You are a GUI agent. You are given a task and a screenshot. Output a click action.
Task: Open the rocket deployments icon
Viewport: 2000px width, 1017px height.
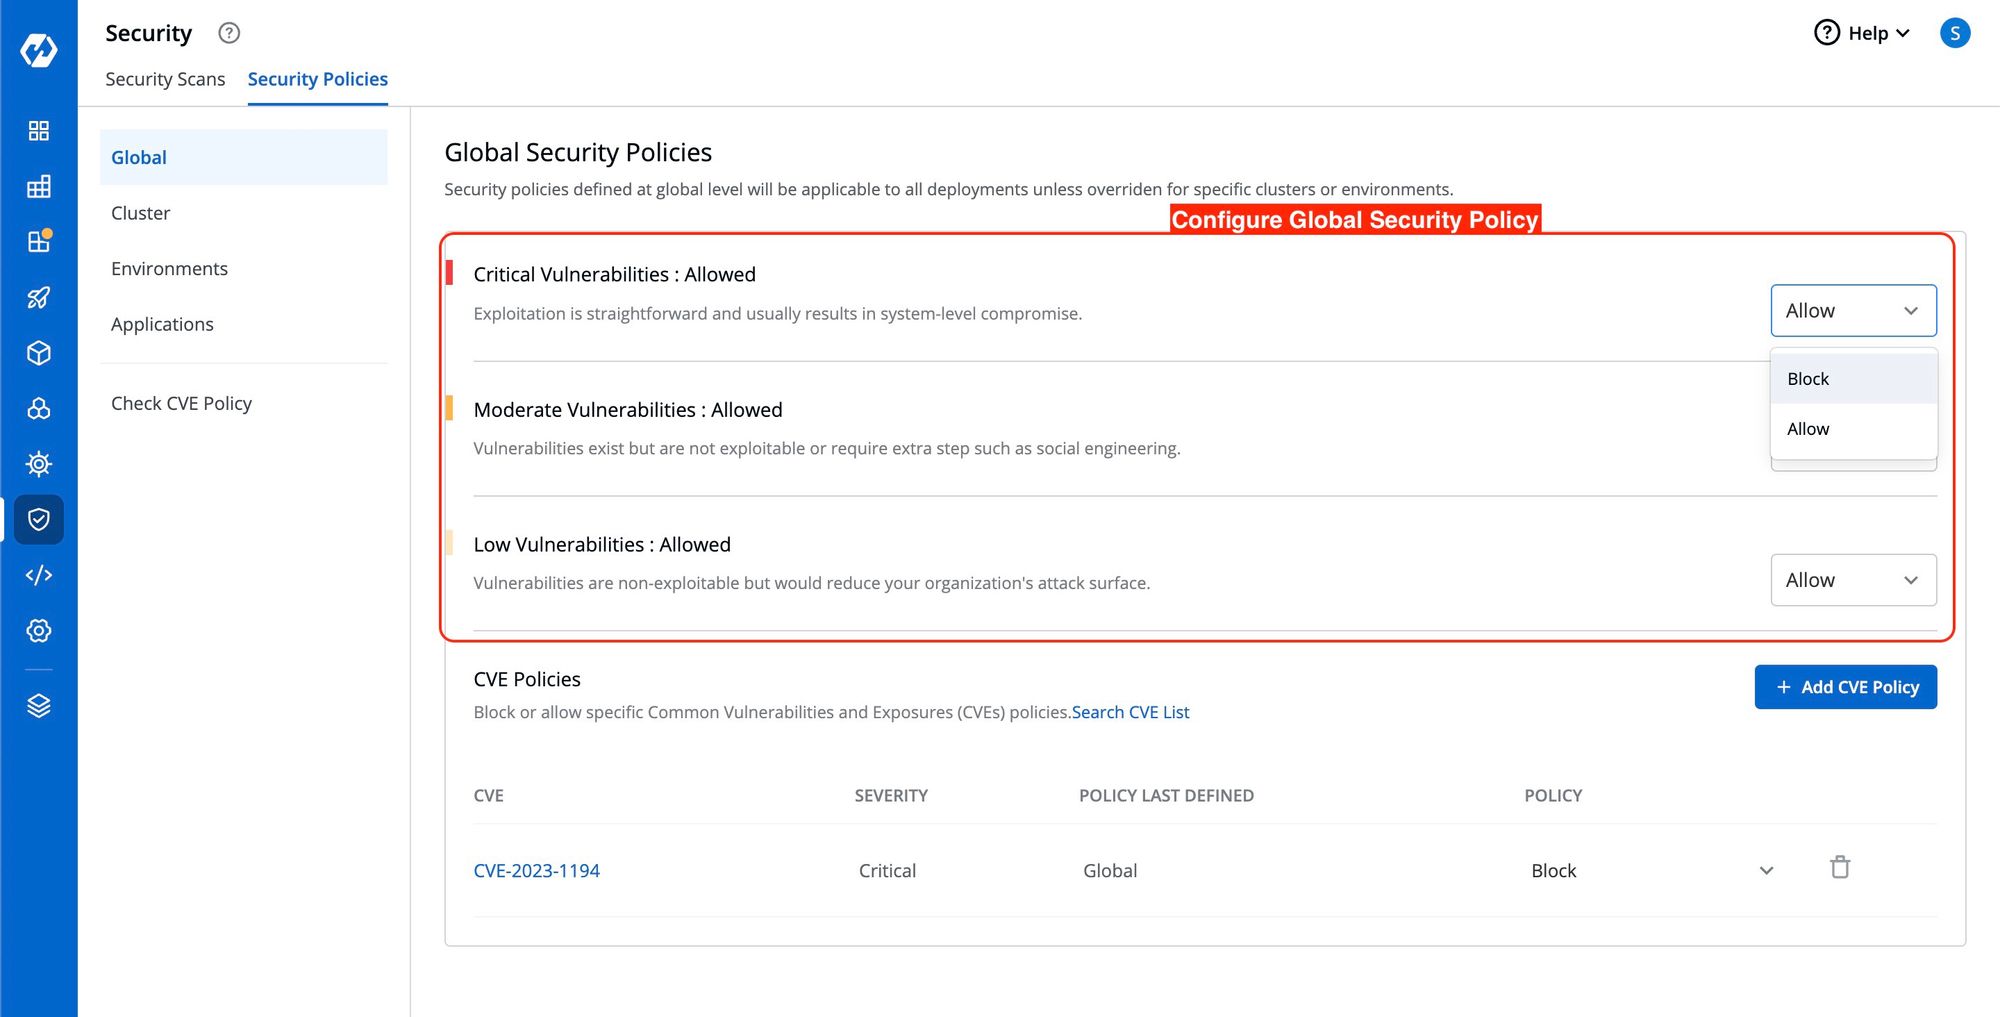tap(39, 297)
